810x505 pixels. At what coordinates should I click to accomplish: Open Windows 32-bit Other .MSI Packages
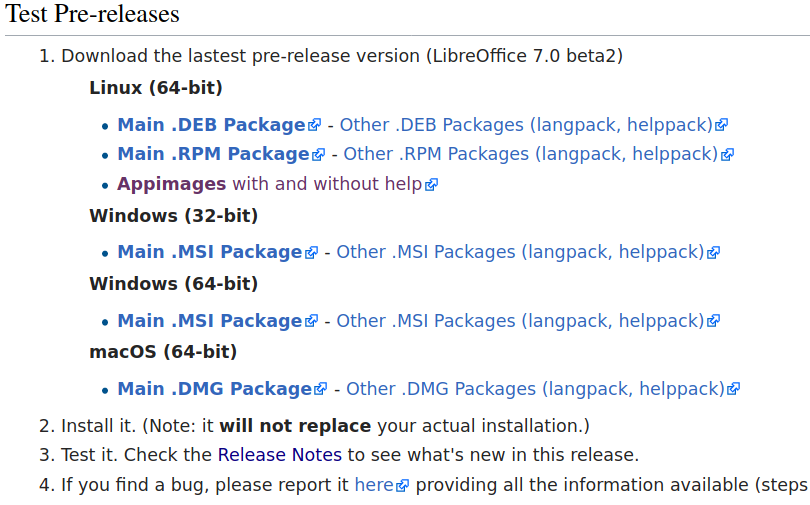click(x=520, y=252)
